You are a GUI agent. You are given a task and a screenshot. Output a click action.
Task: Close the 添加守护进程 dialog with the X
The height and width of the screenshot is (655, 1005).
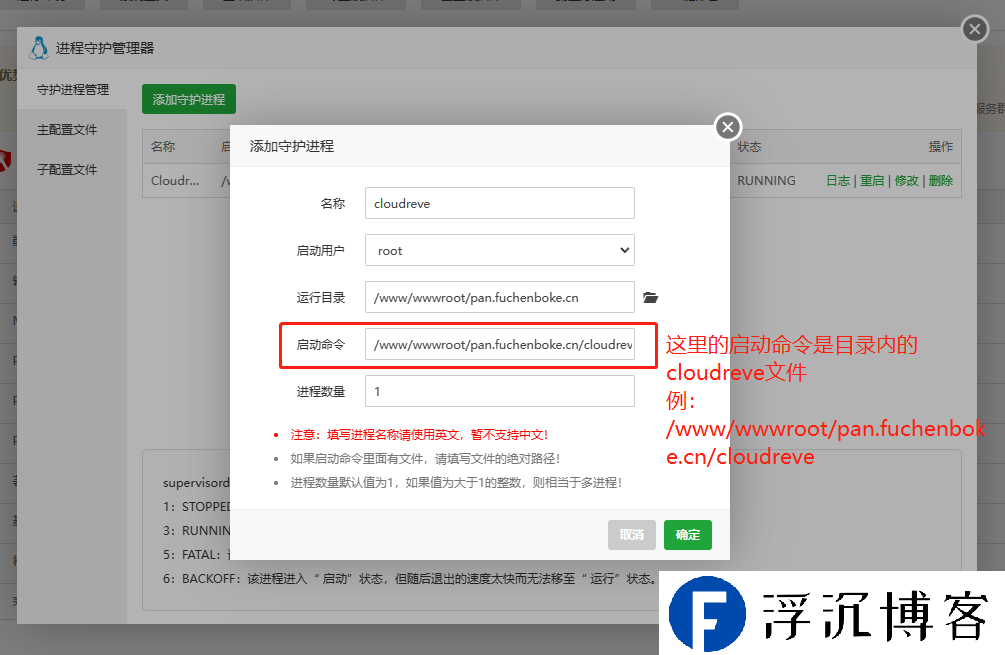pyautogui.click(x=727, y=127)
